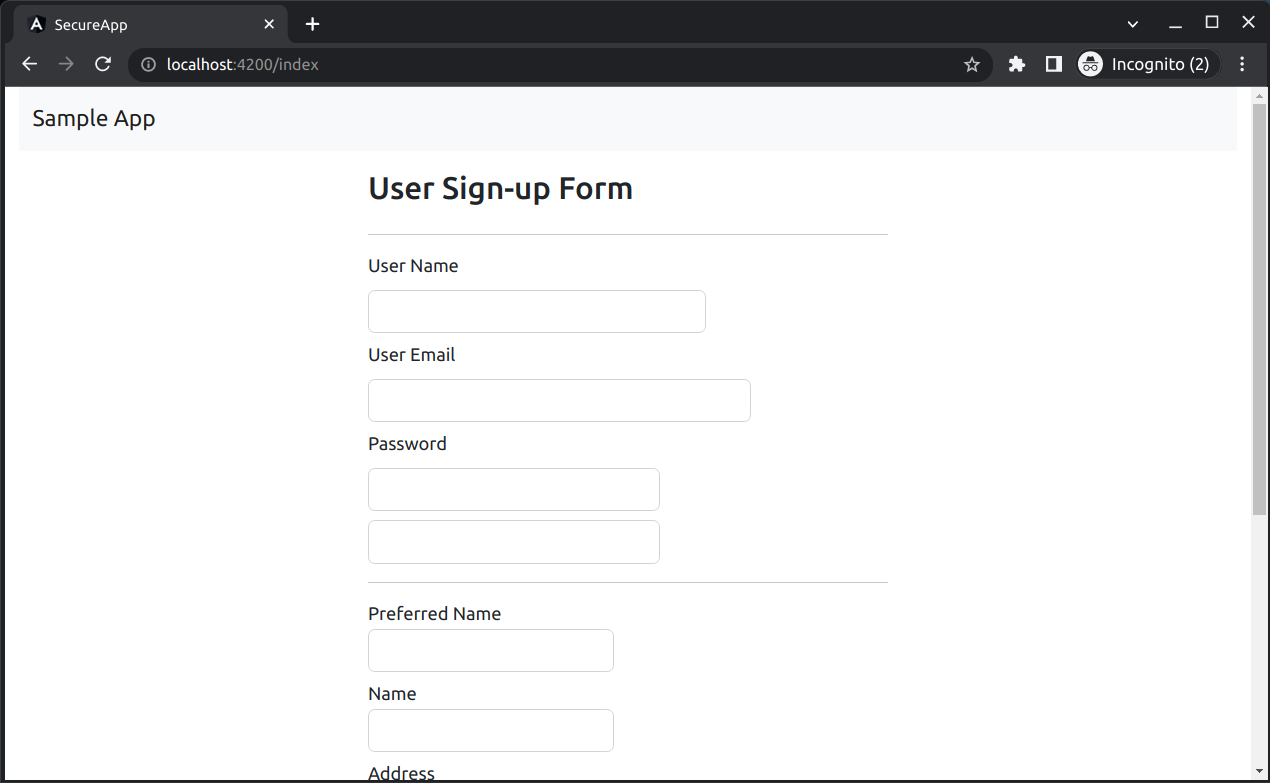Click the Sample App navbar brand
Viewport: 1270px width, 783px height.
(94, 118)
